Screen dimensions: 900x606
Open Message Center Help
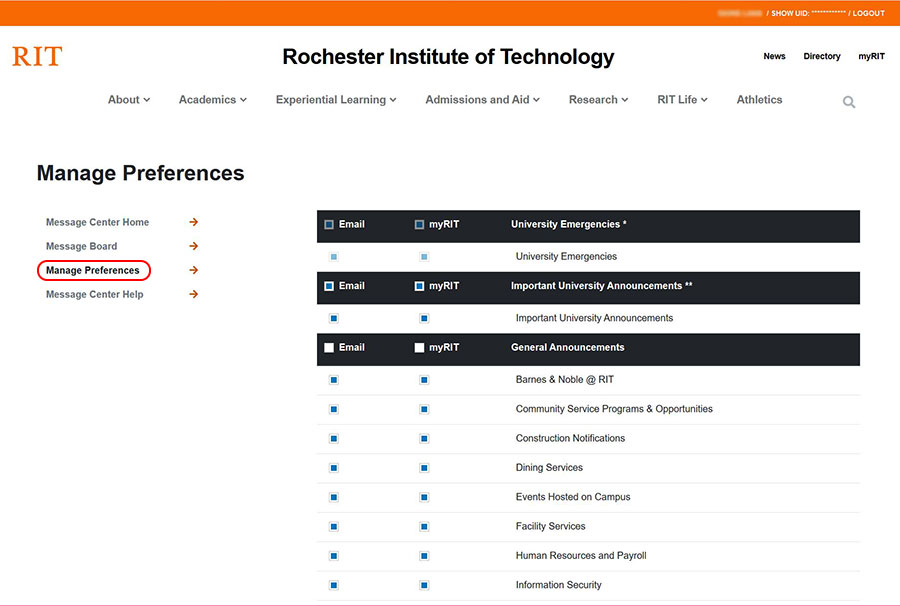(95, 294)
